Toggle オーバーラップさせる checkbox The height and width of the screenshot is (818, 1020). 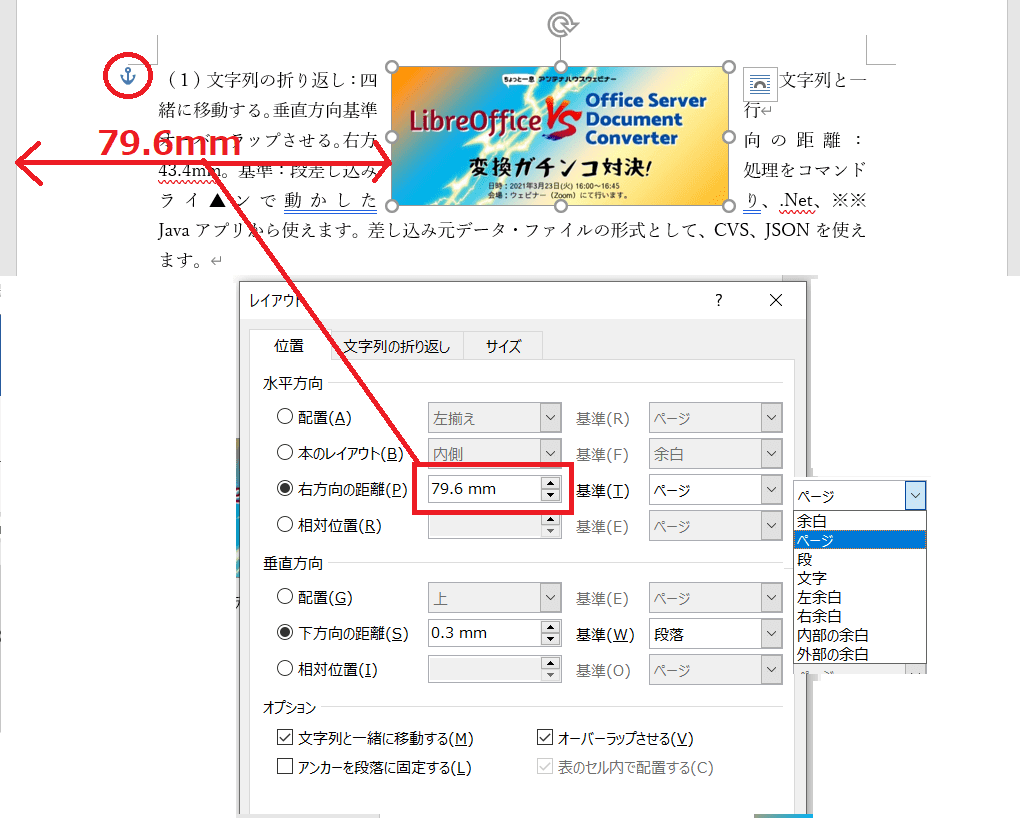pyautogui.click(x=545, y=739)
